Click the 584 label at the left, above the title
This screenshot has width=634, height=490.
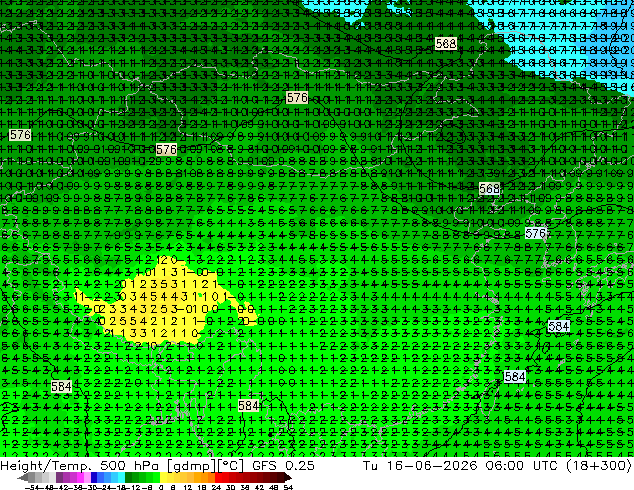pyautogui.click(x=61, y=387)
